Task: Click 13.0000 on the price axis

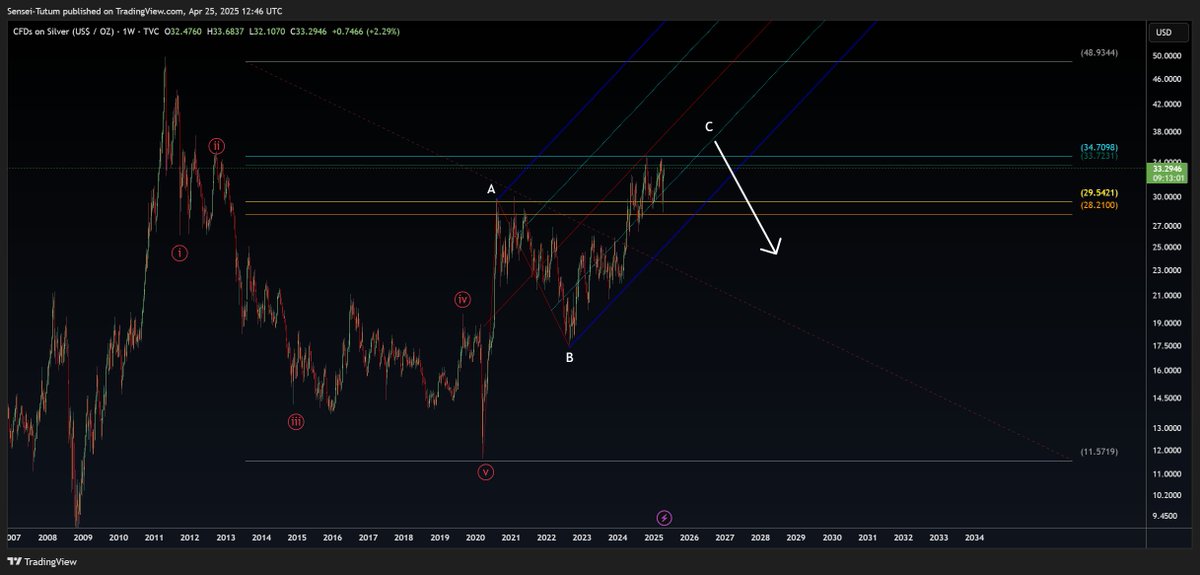Action: click(x=1167, y=429)
